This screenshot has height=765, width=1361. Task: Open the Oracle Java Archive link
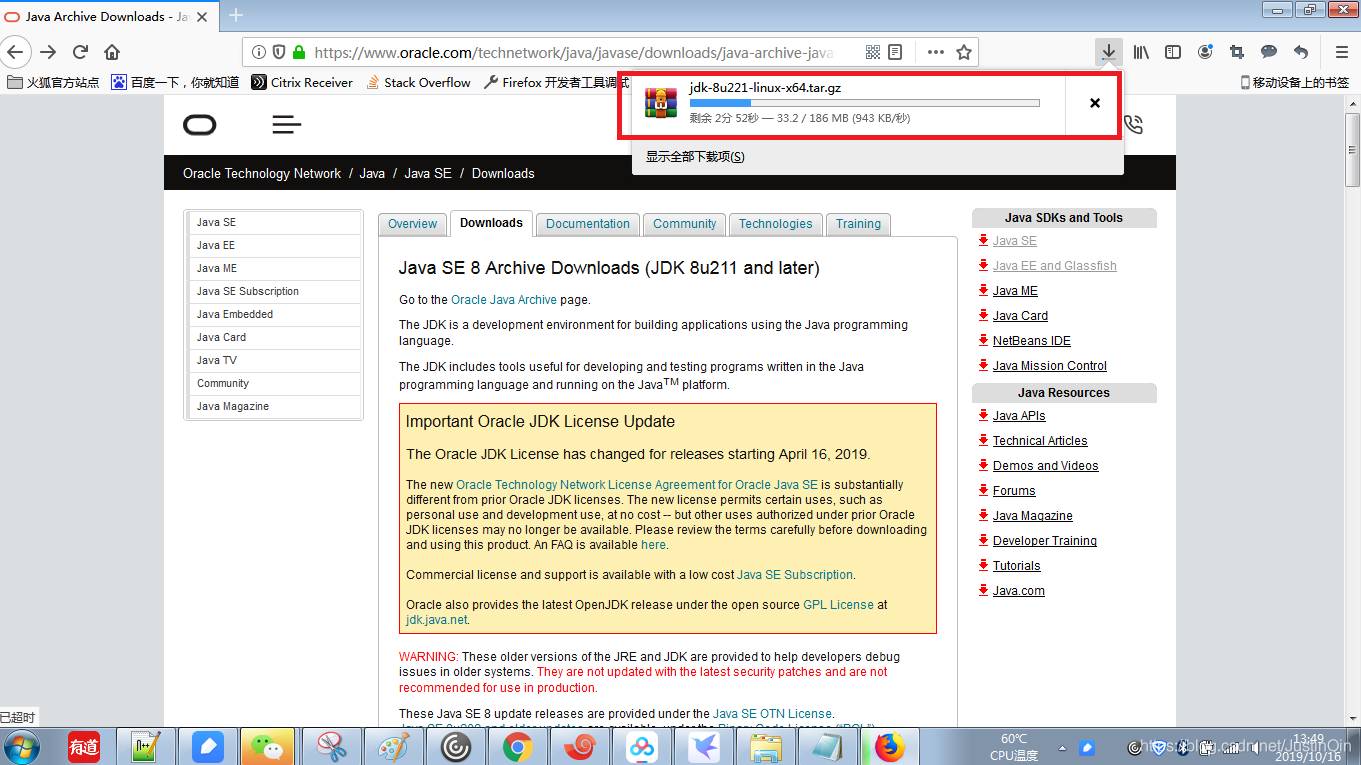pos(503,299)
